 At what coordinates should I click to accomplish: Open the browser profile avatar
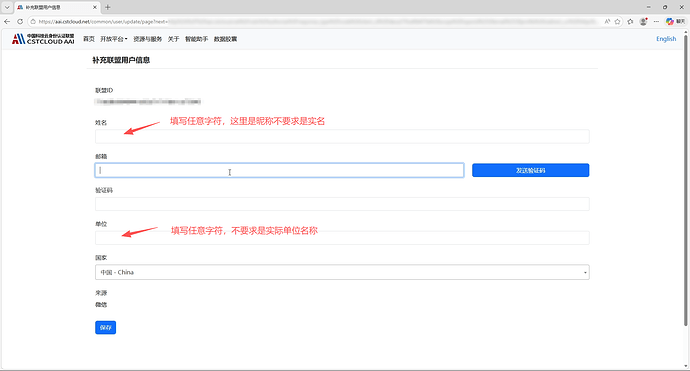coord(643,21)
